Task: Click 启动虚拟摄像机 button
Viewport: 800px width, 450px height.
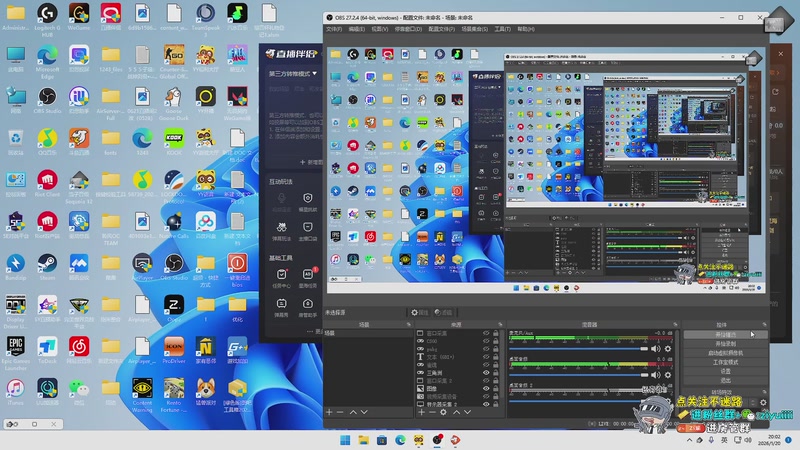Action: point(726,353)
